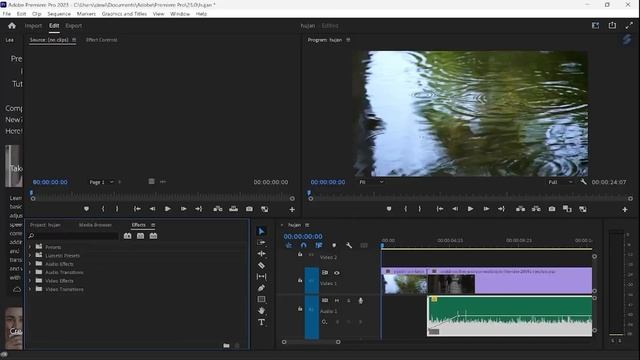The height and width of the screenshot is (360, 640).
Task: Create new custom bin in Effects panel
Action: [x=226, y=346]
